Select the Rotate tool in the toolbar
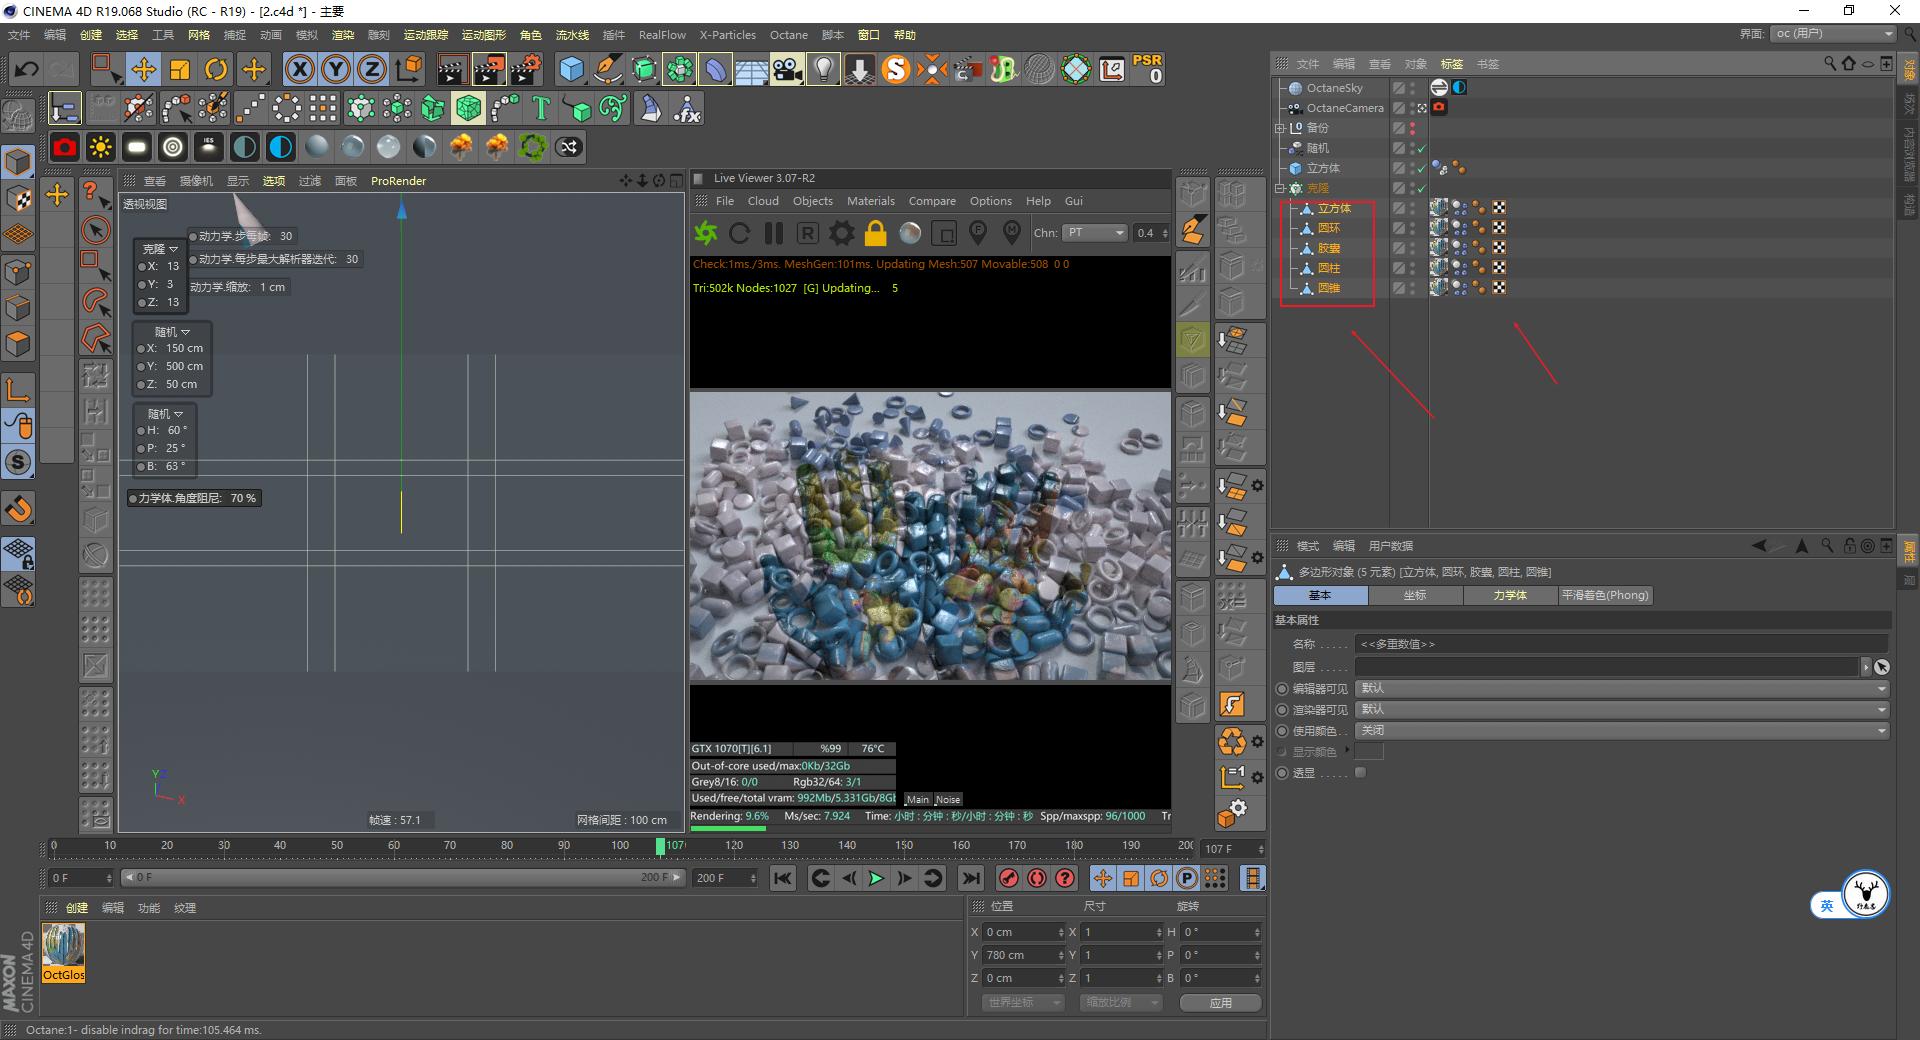1920x1040 pixels. [217, 70]
